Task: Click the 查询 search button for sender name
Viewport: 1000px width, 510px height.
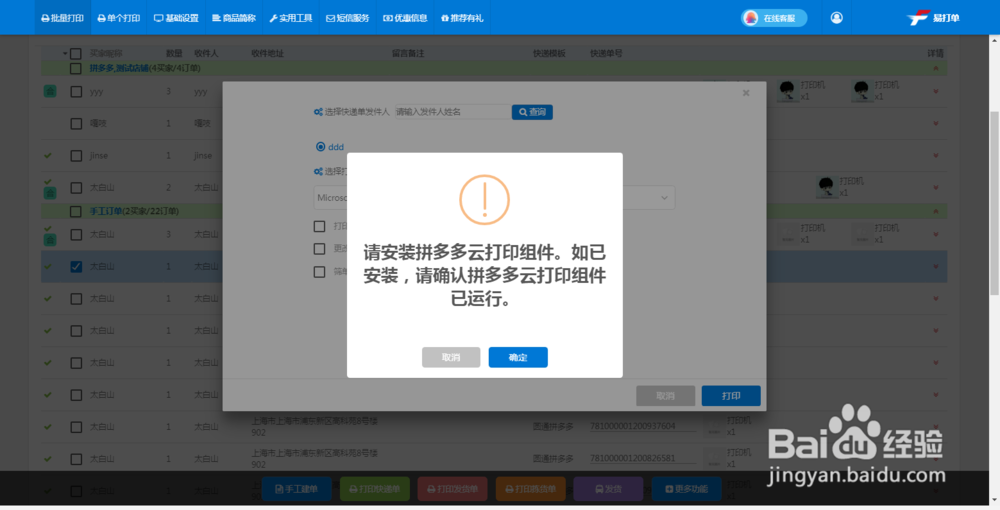Action: click(532, 112)
